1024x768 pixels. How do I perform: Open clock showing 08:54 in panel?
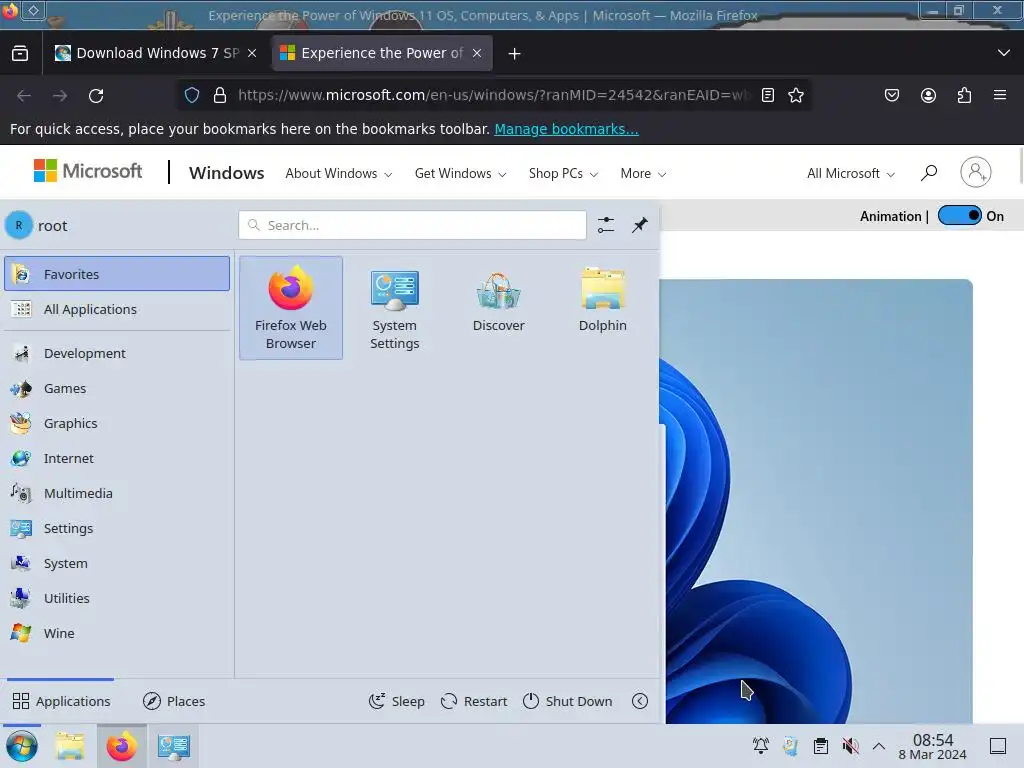point(933,746)
